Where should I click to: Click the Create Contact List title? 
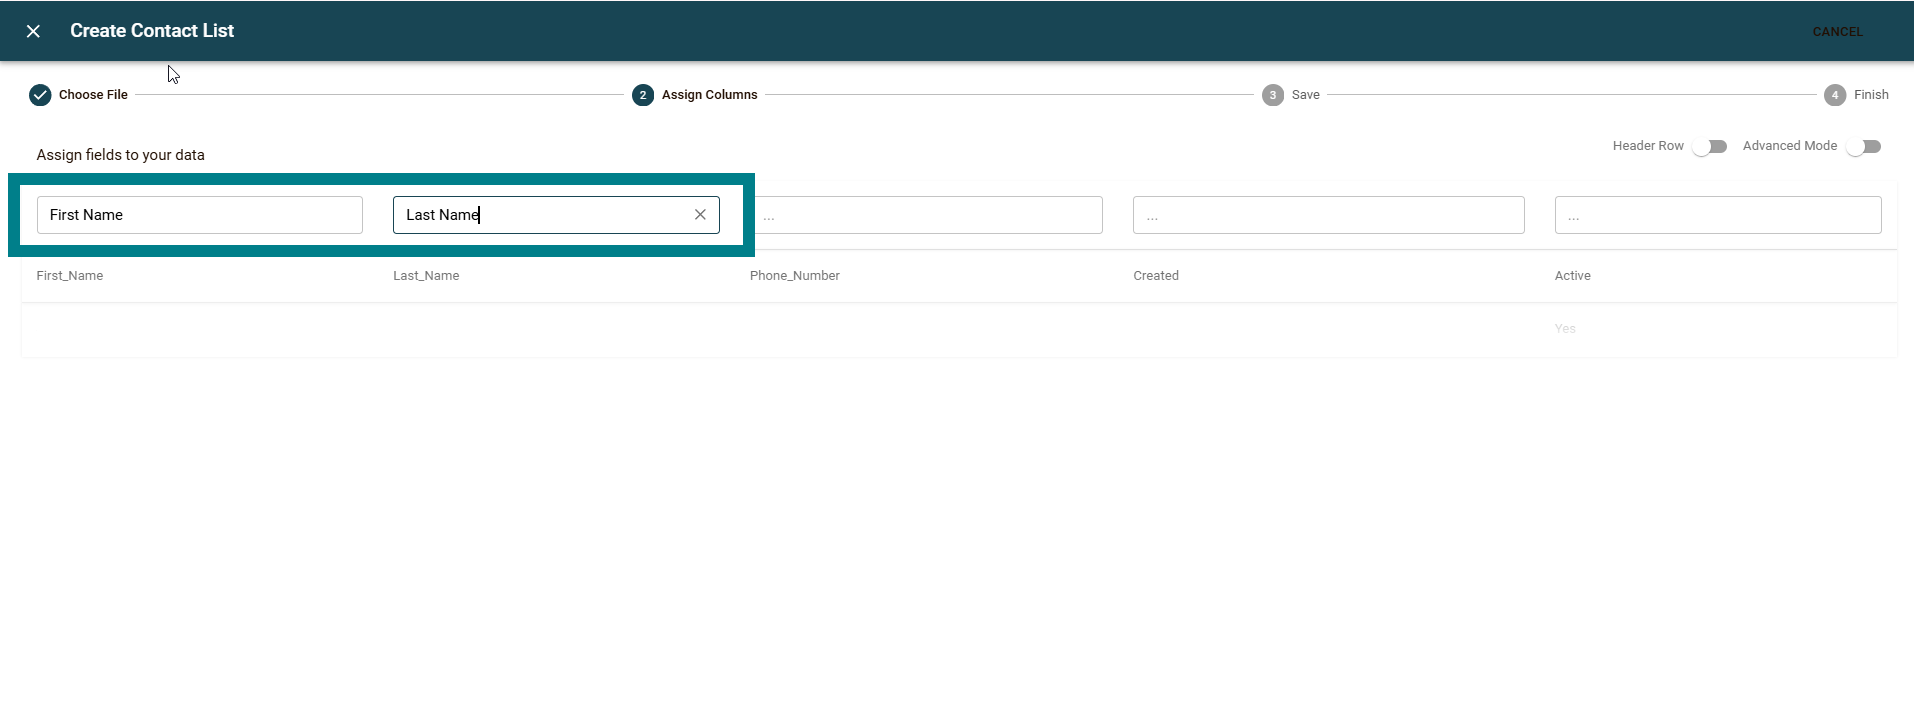click(152, 31)
